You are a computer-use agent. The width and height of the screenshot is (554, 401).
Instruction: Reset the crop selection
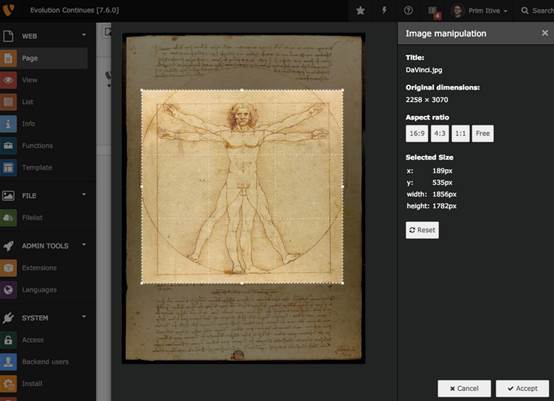(x=422, y=230)
